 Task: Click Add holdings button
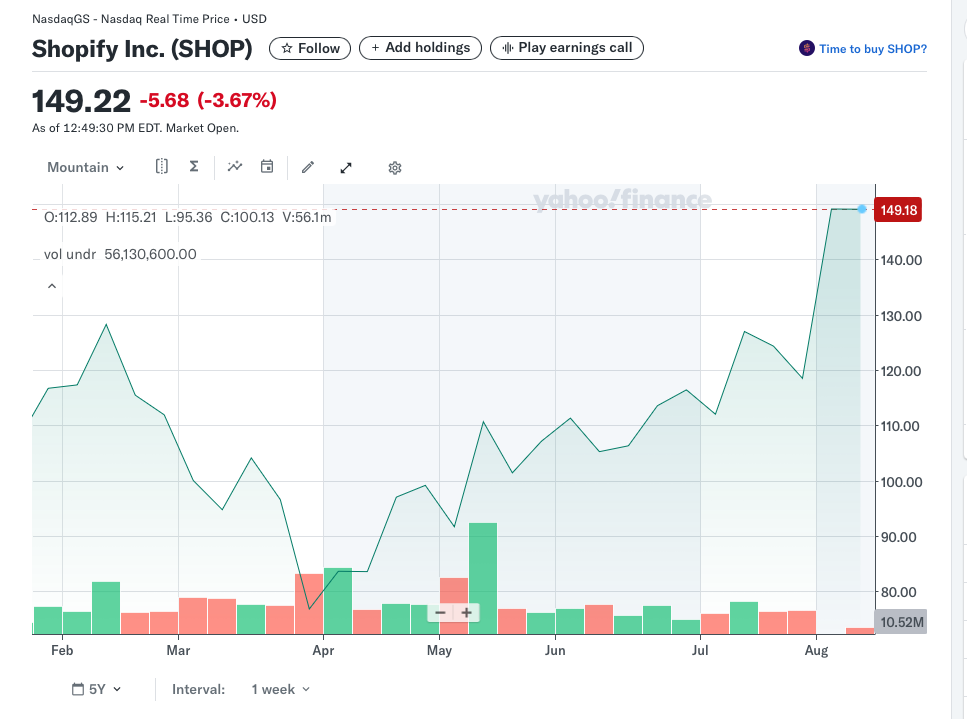(x=420, y=48)
